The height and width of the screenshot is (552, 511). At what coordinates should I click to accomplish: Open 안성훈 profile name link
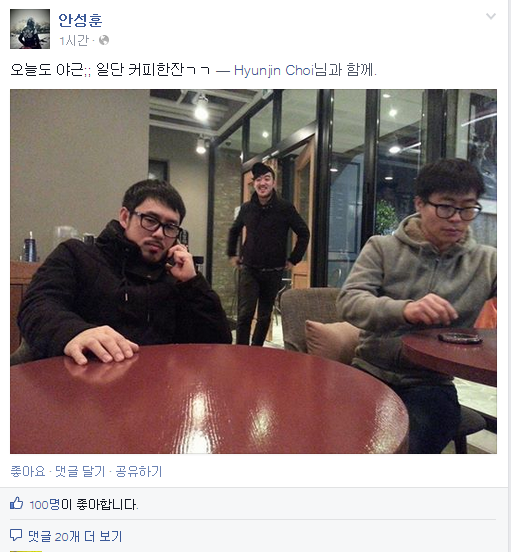tap(80, 20)
